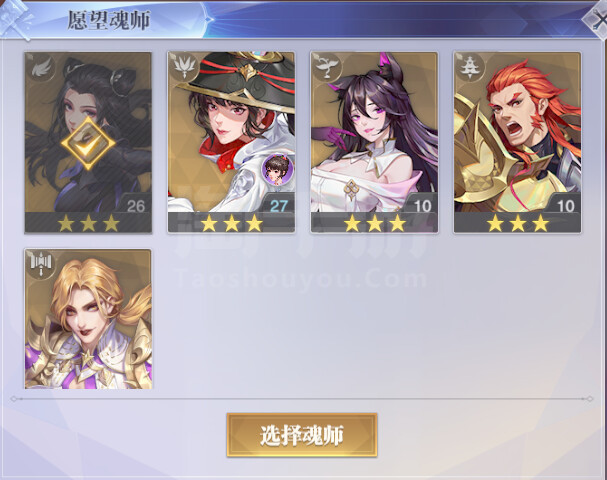This screenshot has height=480, width=607.
Task: Select the purple-haired cat-eared character card
Action: (374, 142)
